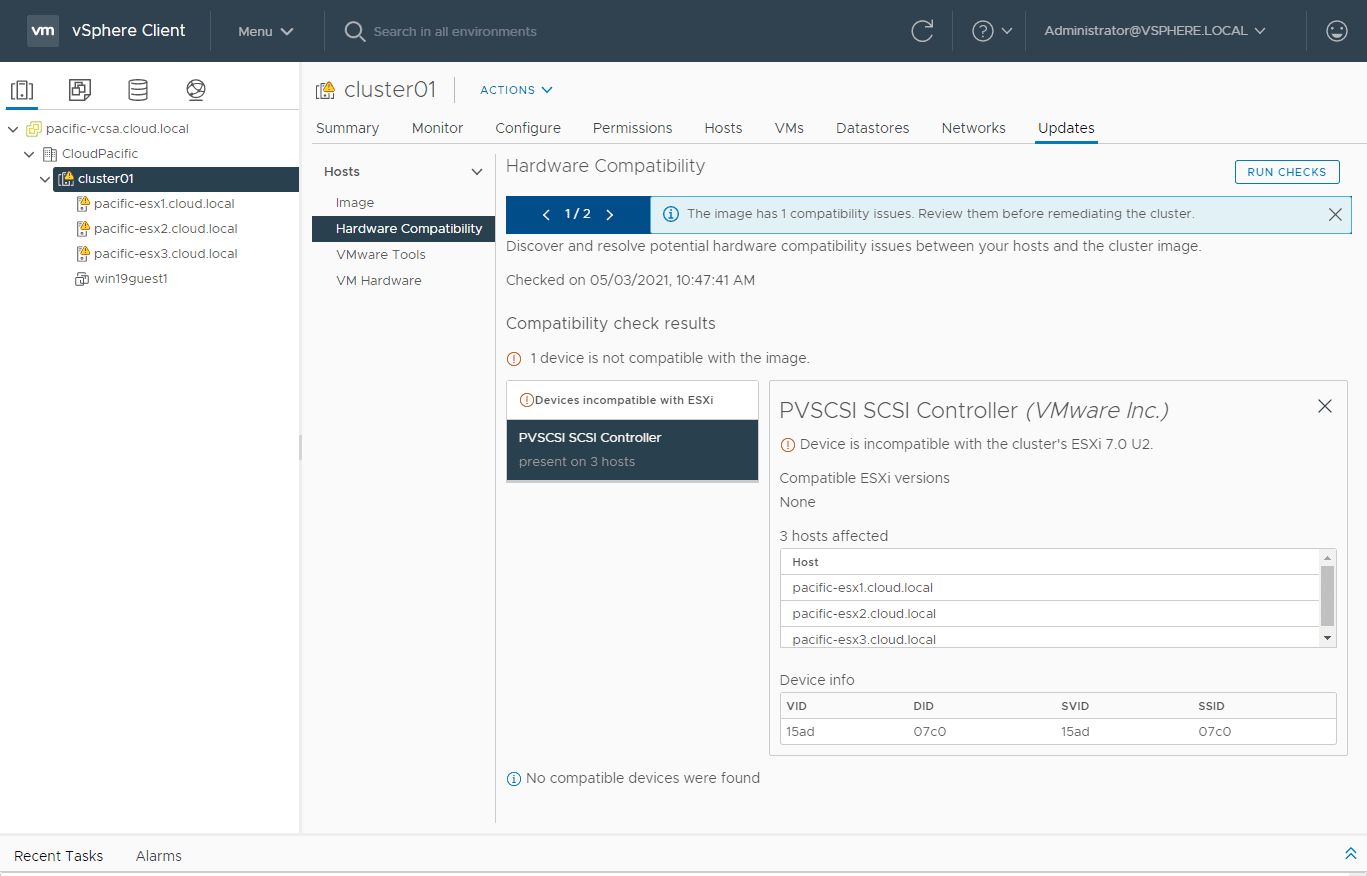Go to next notification message arrow

(610, 214)
